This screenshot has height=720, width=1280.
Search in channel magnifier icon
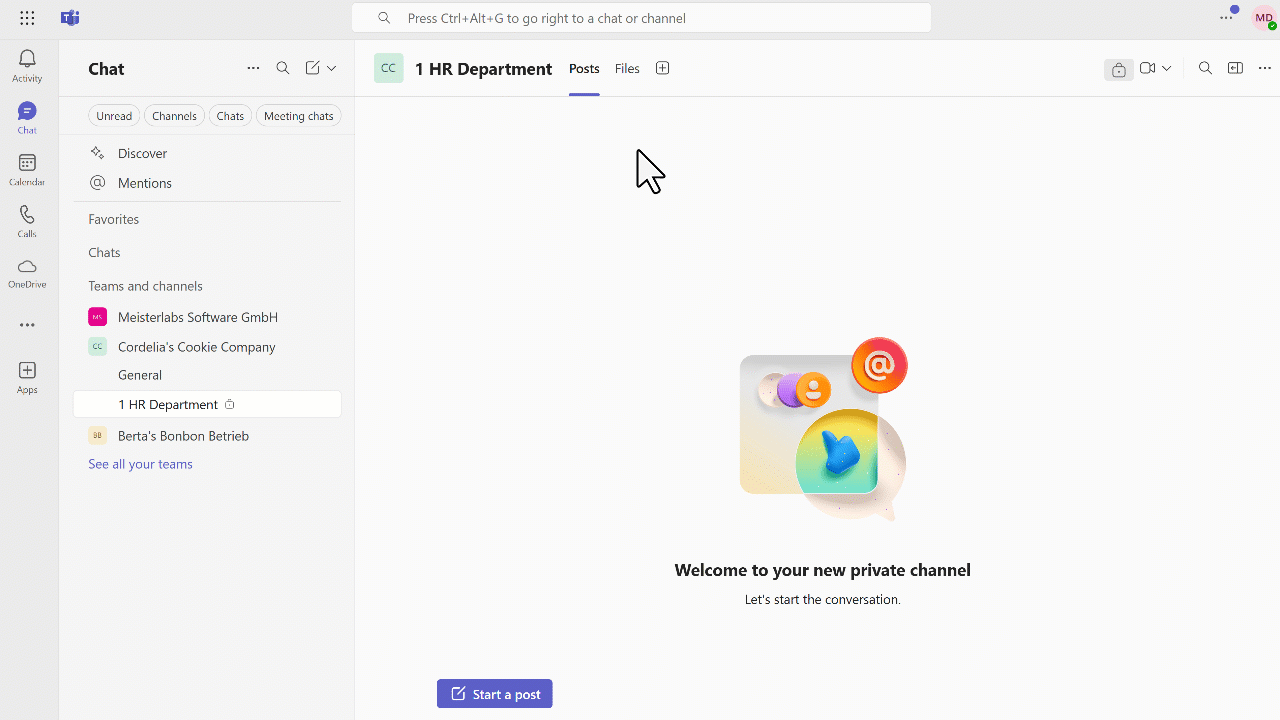[x=1205, y=68]
